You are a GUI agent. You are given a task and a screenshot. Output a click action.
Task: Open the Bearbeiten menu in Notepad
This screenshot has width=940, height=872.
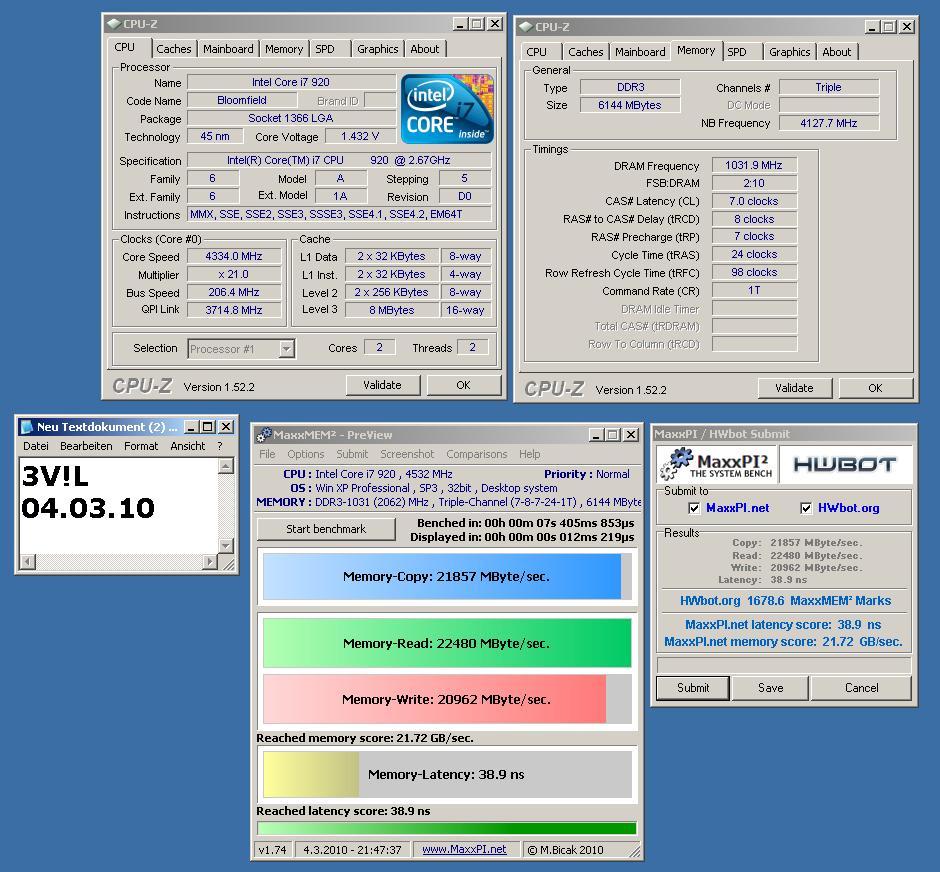pos(86,446)
